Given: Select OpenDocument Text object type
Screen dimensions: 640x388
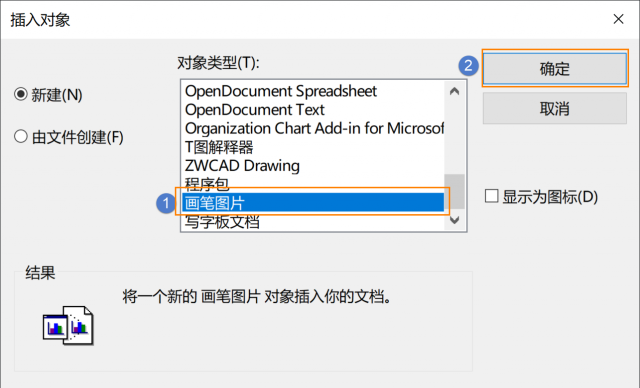Looking at the screenshot, I should coord(313,110).
